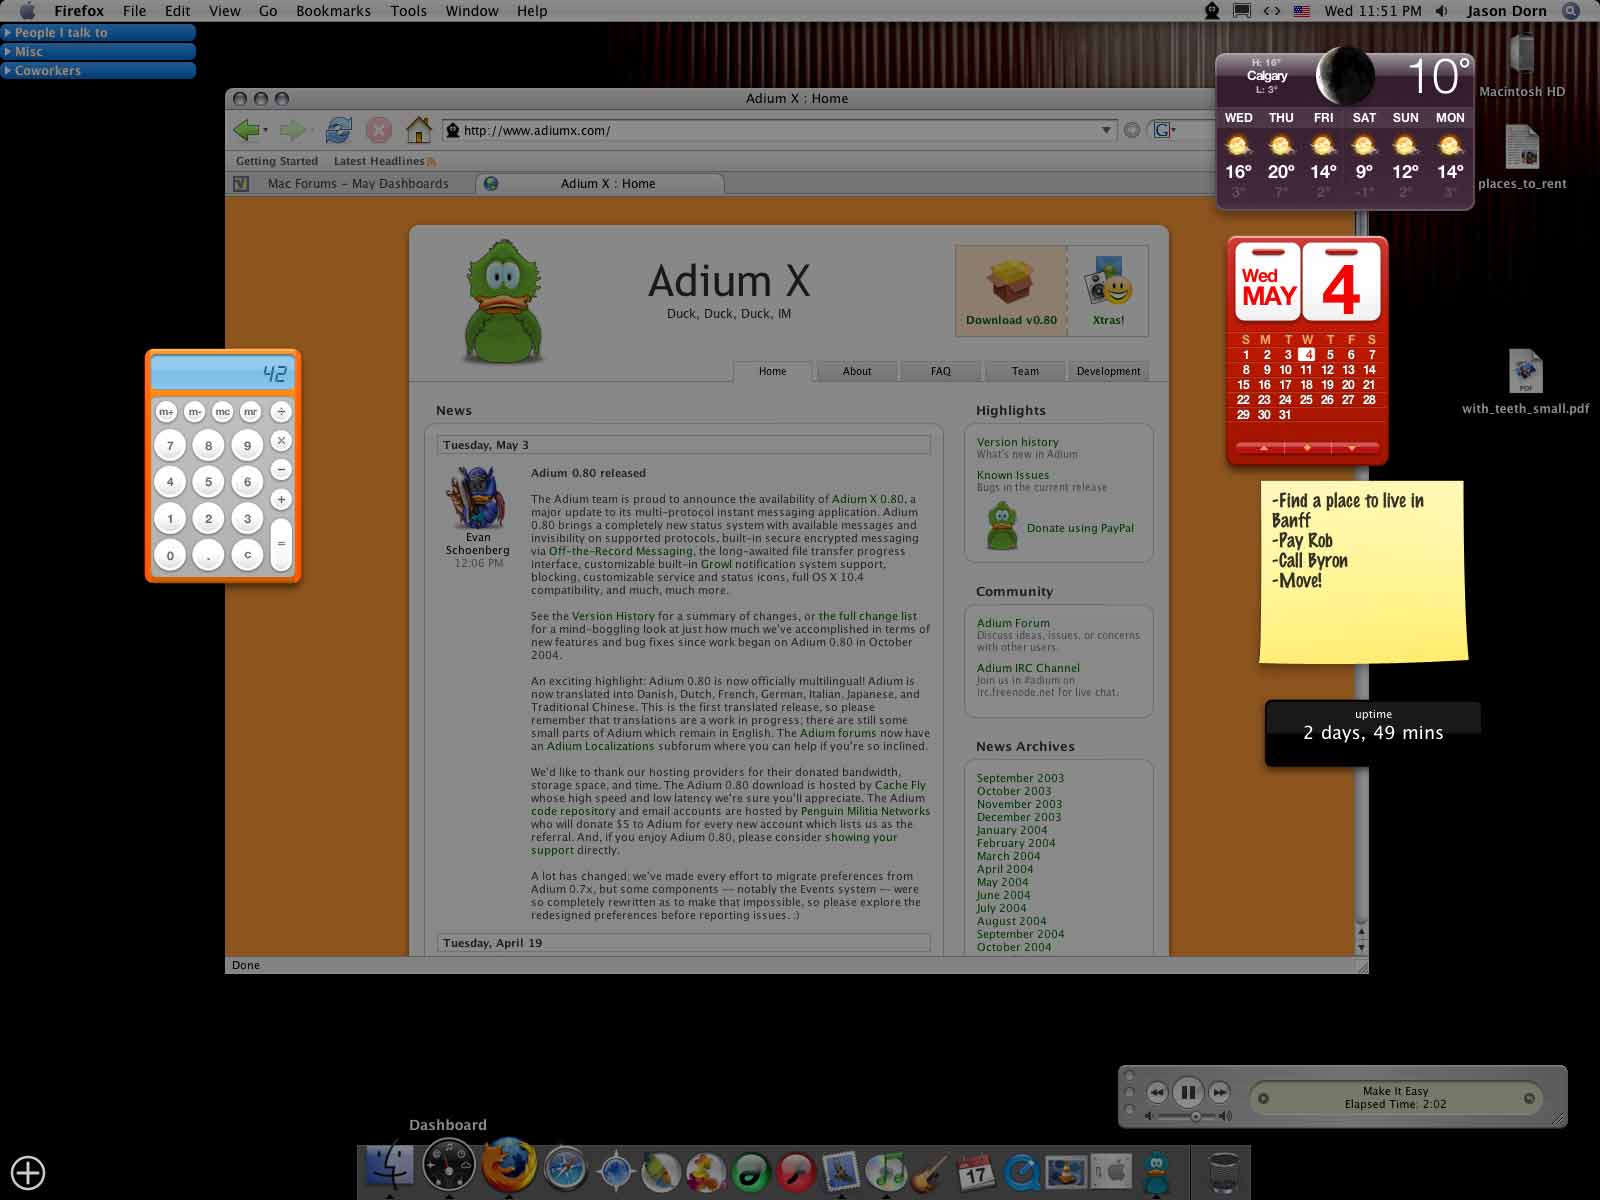Launch Firefox from the Dock
The width and height of the screenshot is (1600, 1200).
pos(508,1166)
